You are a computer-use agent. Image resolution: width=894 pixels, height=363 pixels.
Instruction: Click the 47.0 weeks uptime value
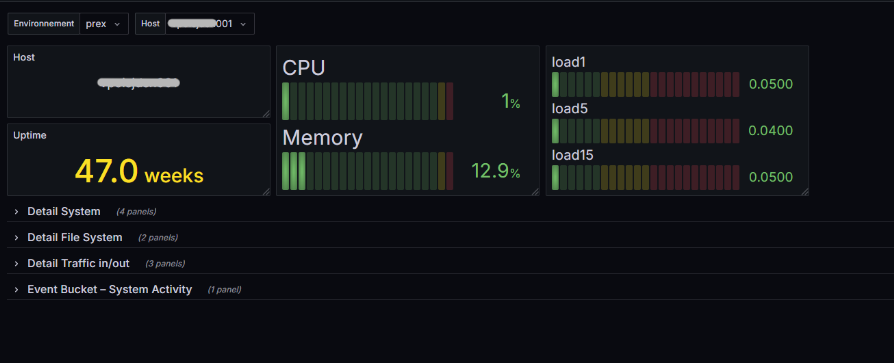click(139, 171)
